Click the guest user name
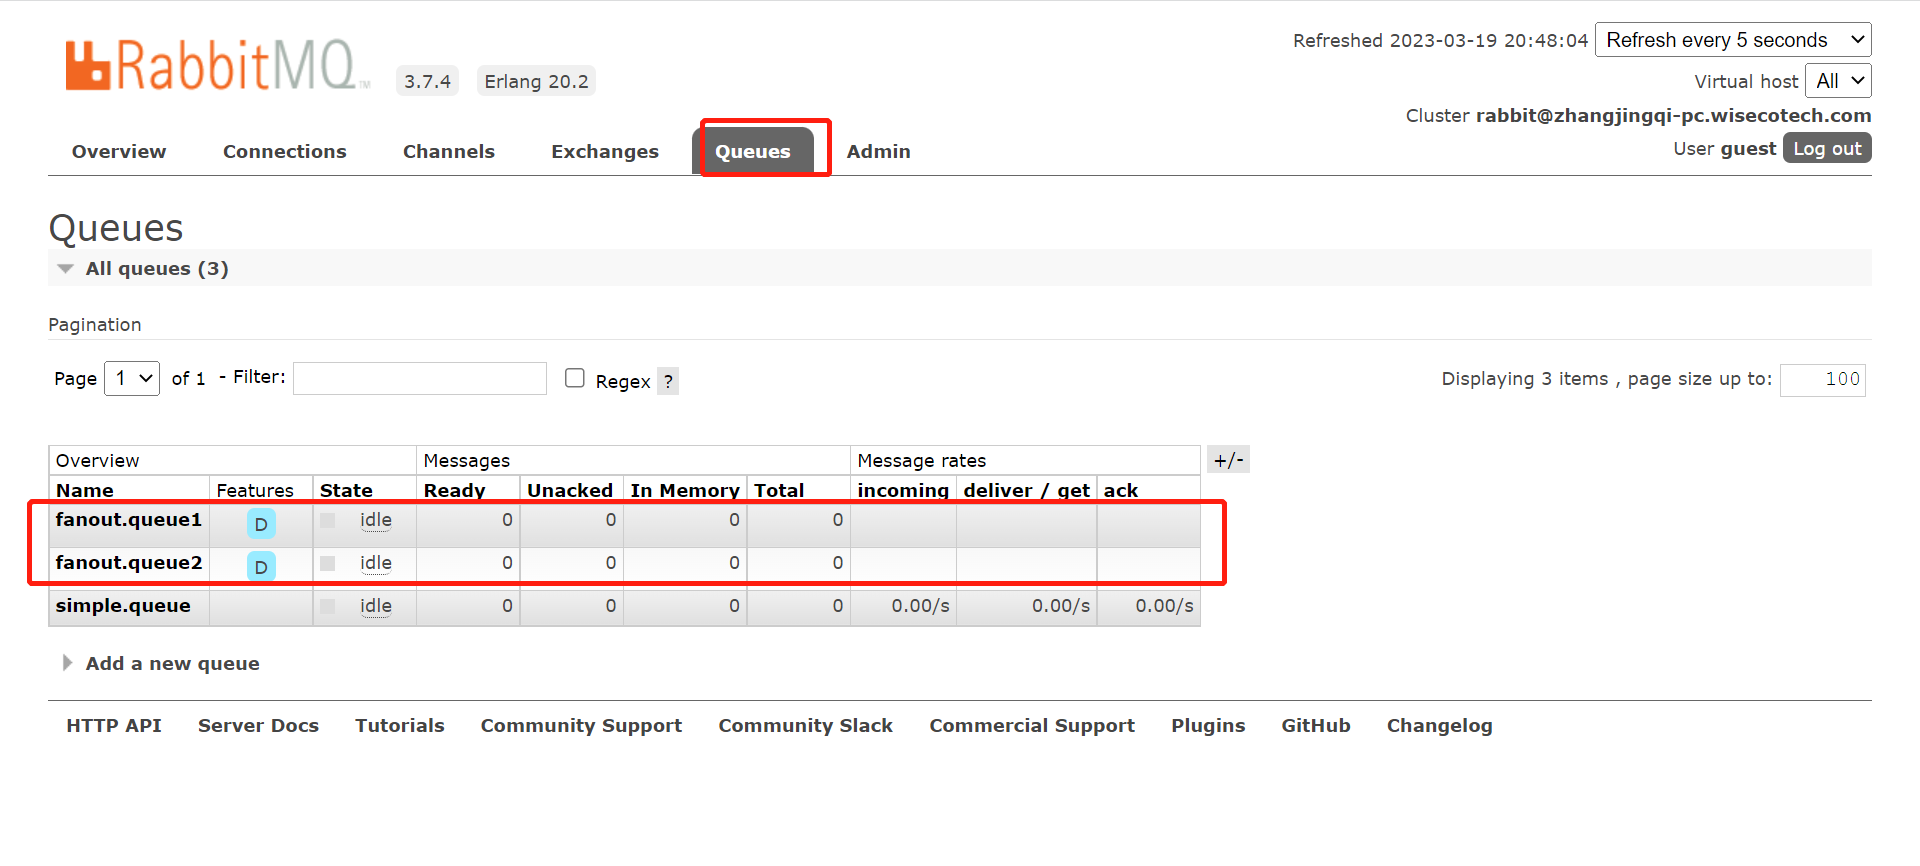This screenshot has width=1920, height=866. click(x=1748, y=148)
